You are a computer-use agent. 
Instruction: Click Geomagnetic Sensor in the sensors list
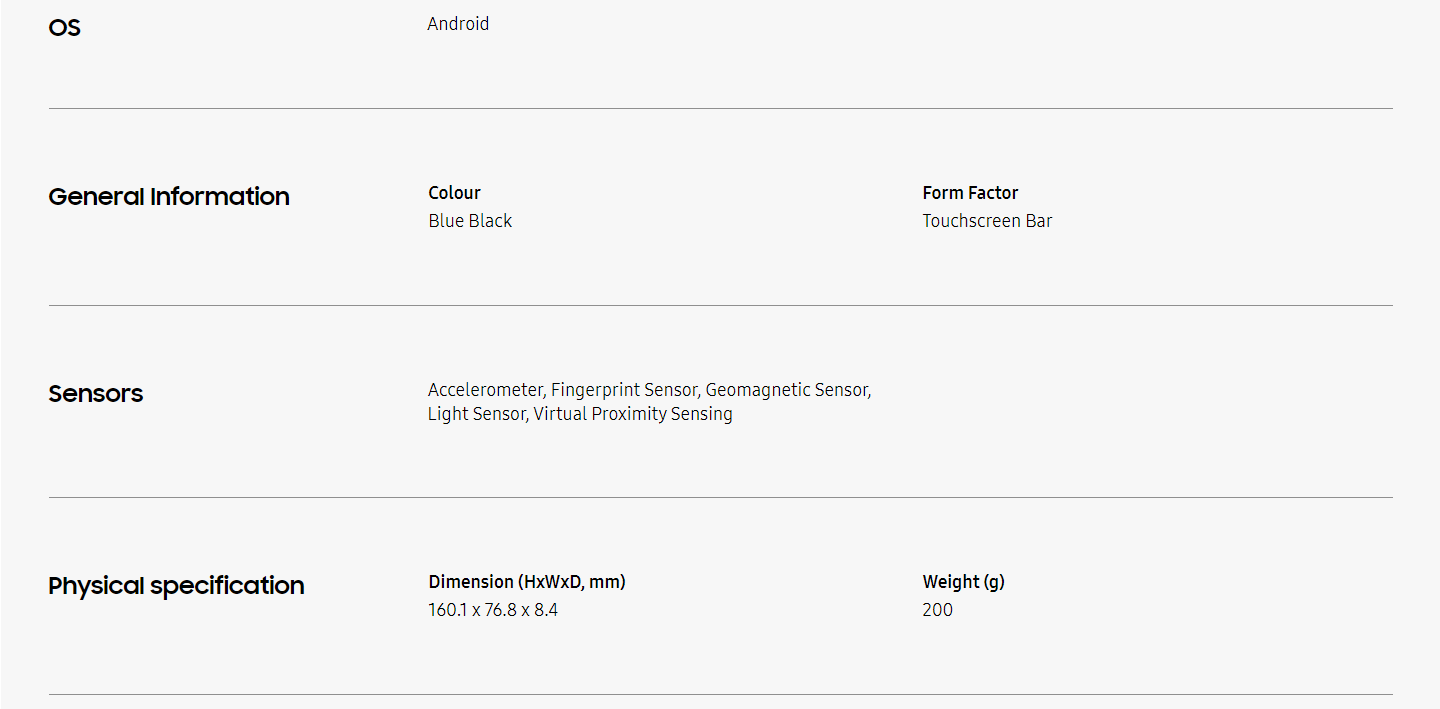tap(787, 390)
